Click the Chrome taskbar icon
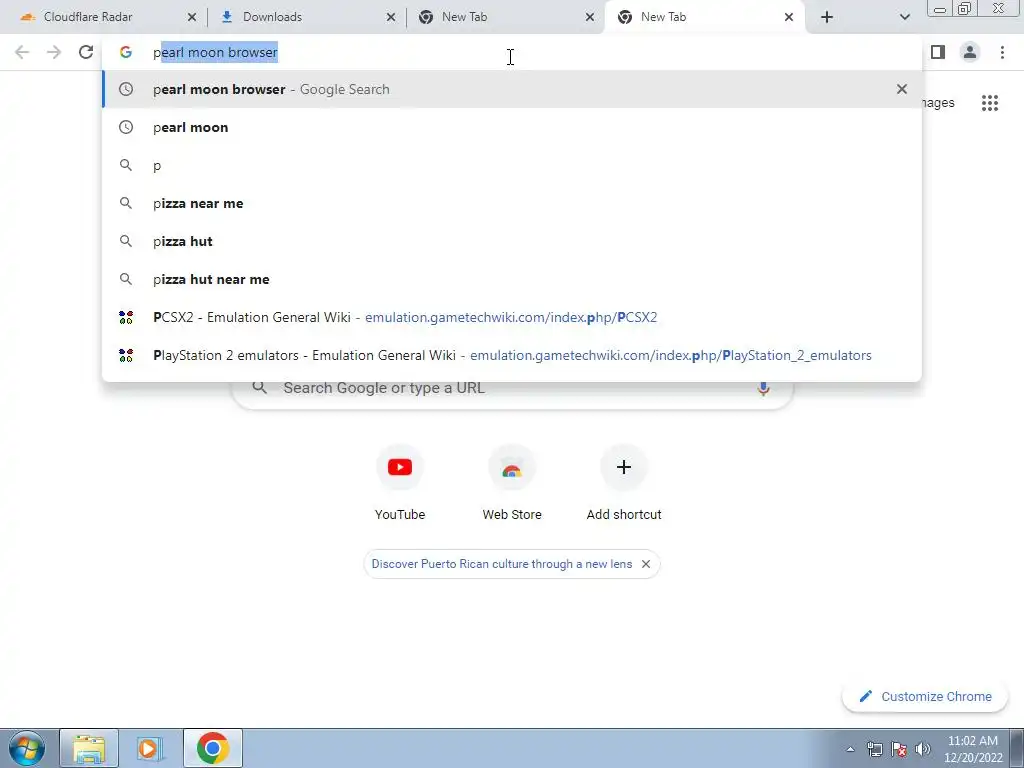The image size is (1024, 768). 212,748
